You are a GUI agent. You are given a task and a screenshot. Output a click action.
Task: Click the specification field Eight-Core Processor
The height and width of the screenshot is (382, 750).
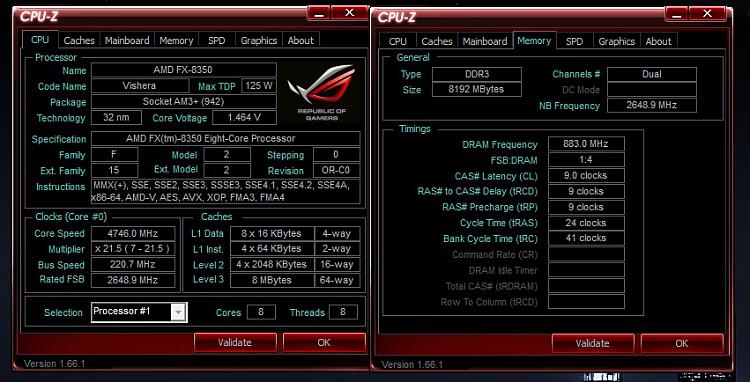click(x=225, y=139)
